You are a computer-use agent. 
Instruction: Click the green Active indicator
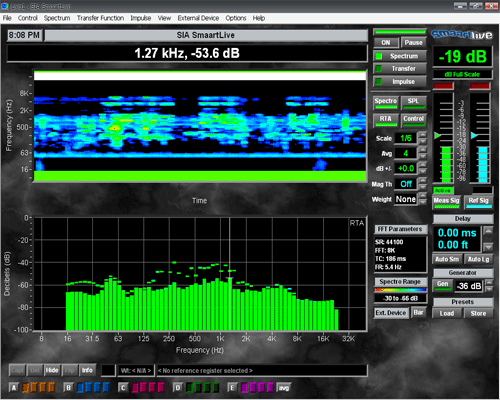click(443, 190)
